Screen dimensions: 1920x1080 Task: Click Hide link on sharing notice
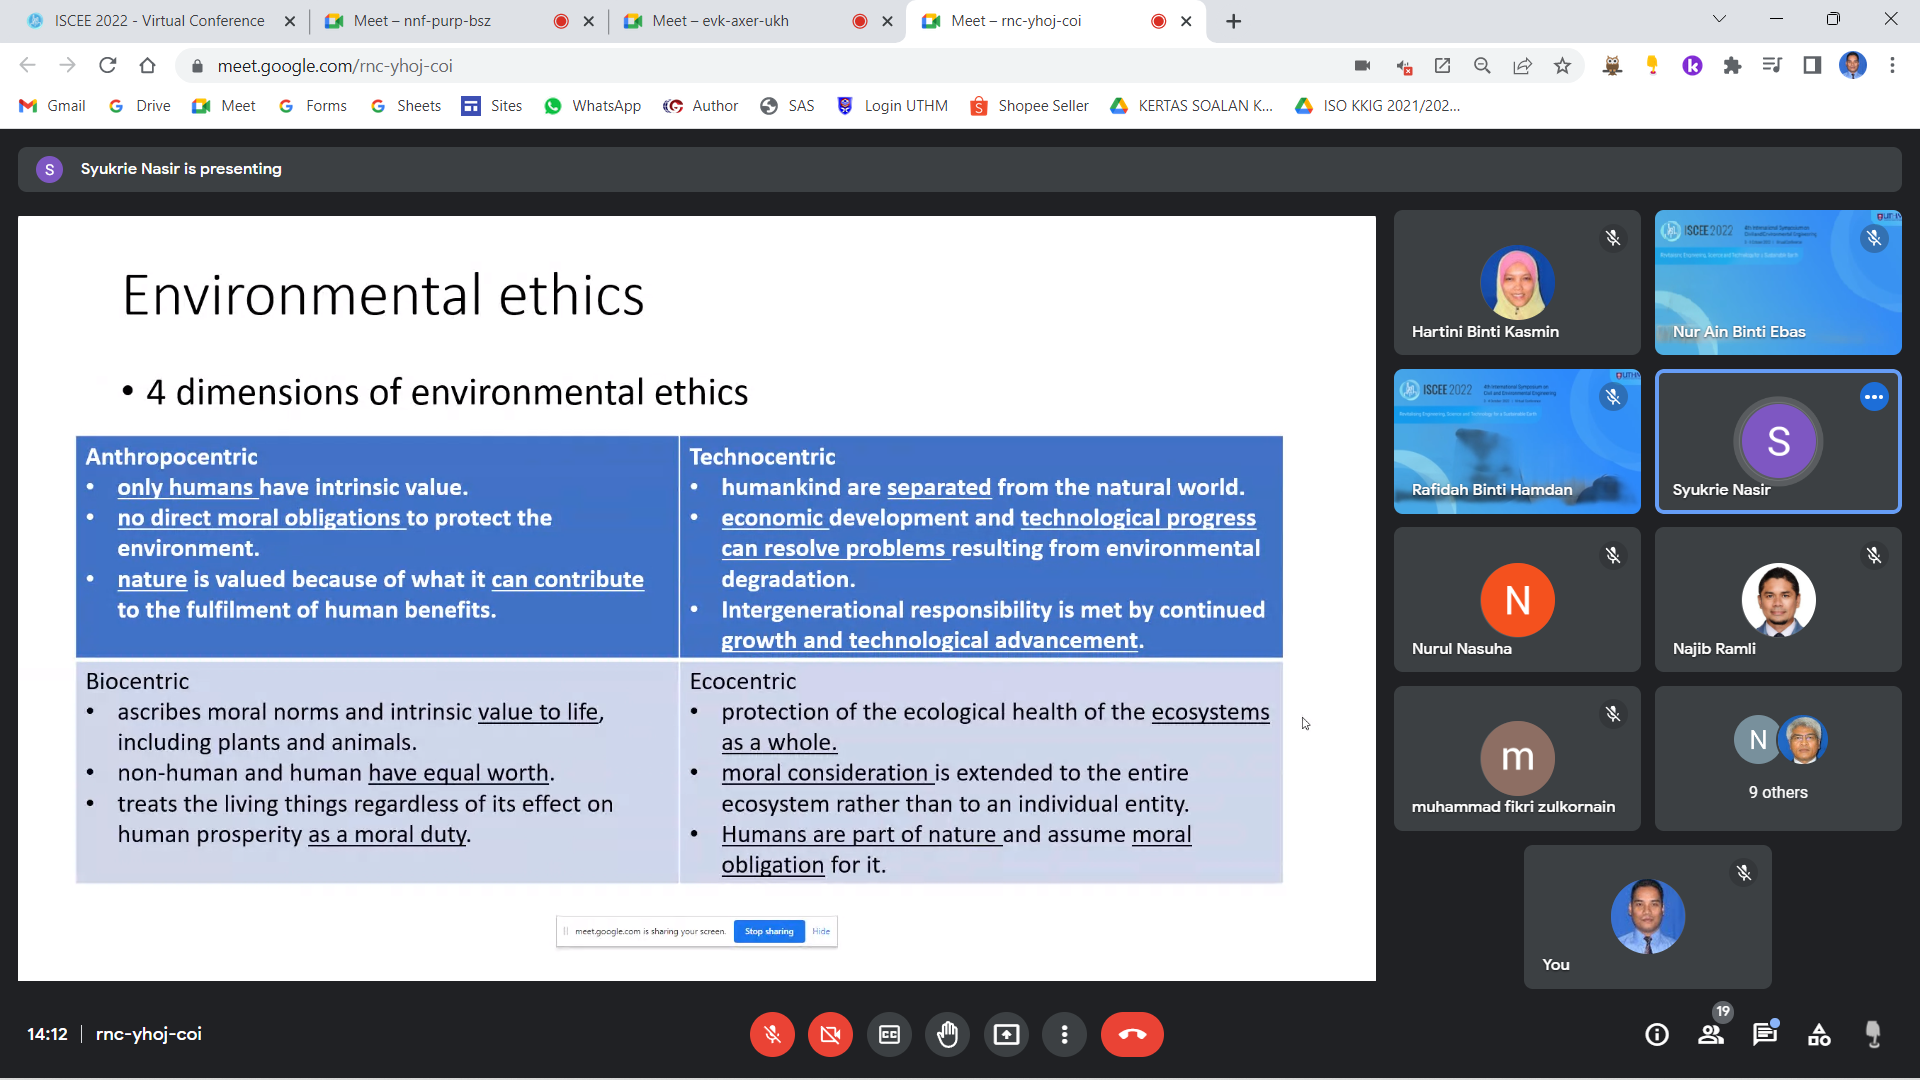pos(821,931)
